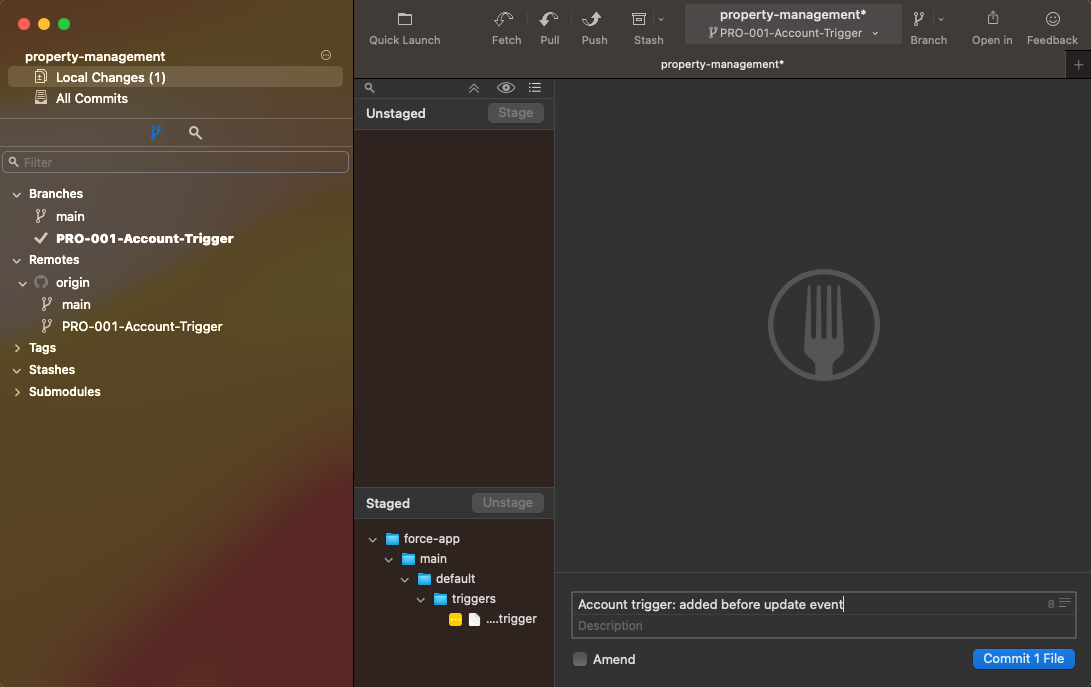Collapse the Stashes section
This screenshot has height=687, width=1091.
(x=17, y=370)
